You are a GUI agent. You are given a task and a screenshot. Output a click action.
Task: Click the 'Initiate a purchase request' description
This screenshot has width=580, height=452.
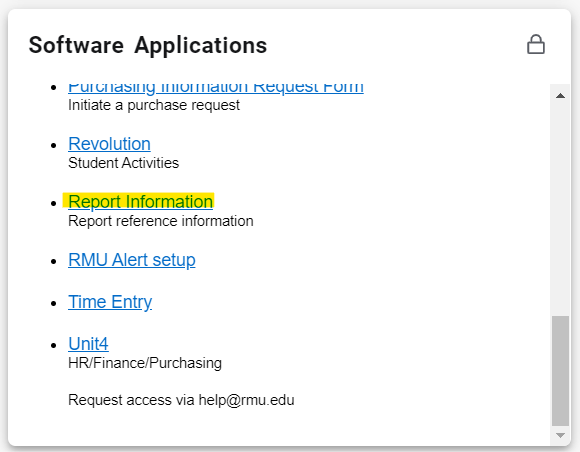154,105
